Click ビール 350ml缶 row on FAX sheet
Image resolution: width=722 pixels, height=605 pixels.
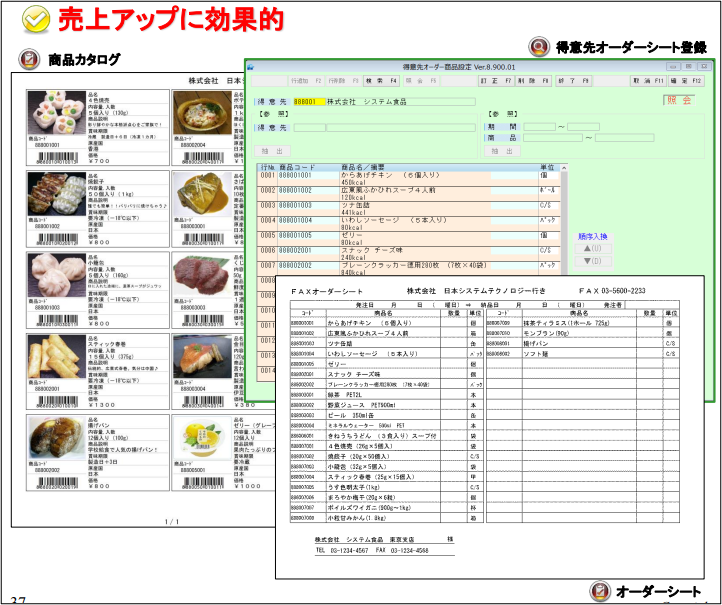pos(387,415)
